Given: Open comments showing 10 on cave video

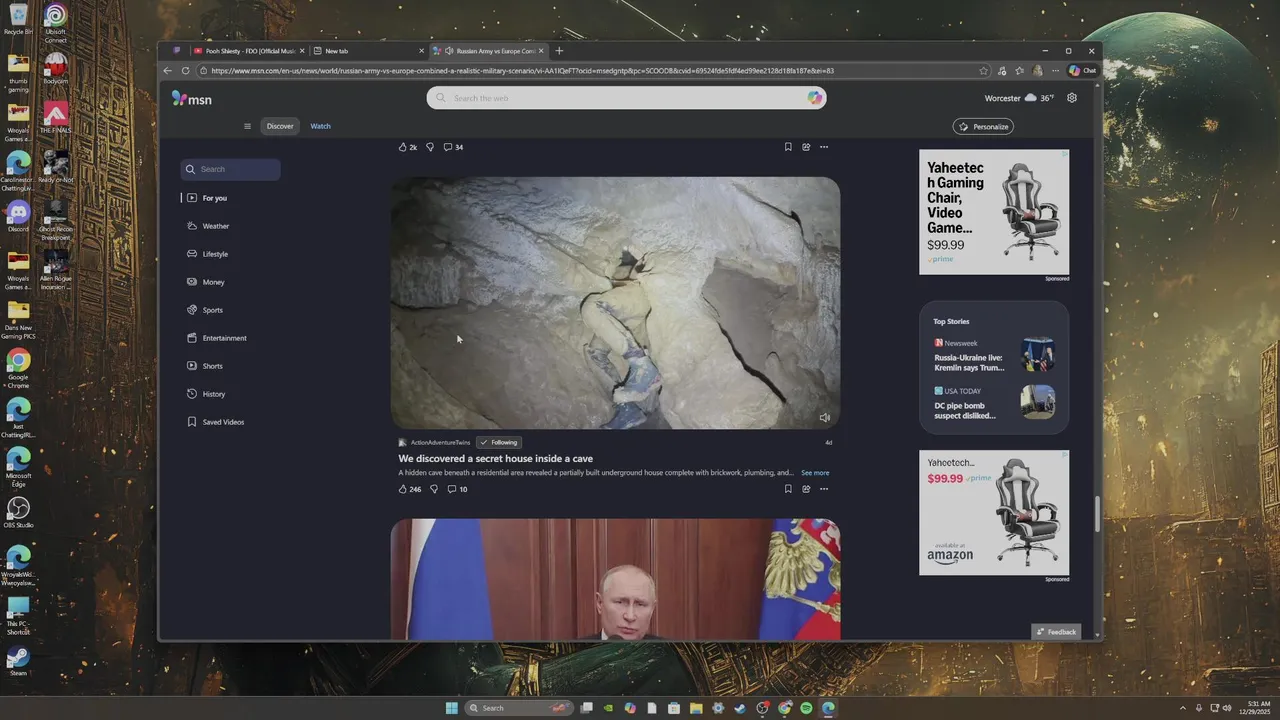Looking at the screenshot, I should pos(457,489).
